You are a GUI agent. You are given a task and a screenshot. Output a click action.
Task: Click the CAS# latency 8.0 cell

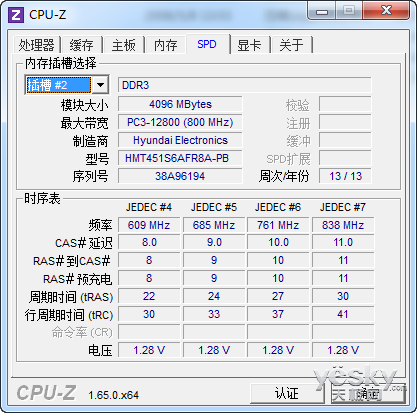149,242
